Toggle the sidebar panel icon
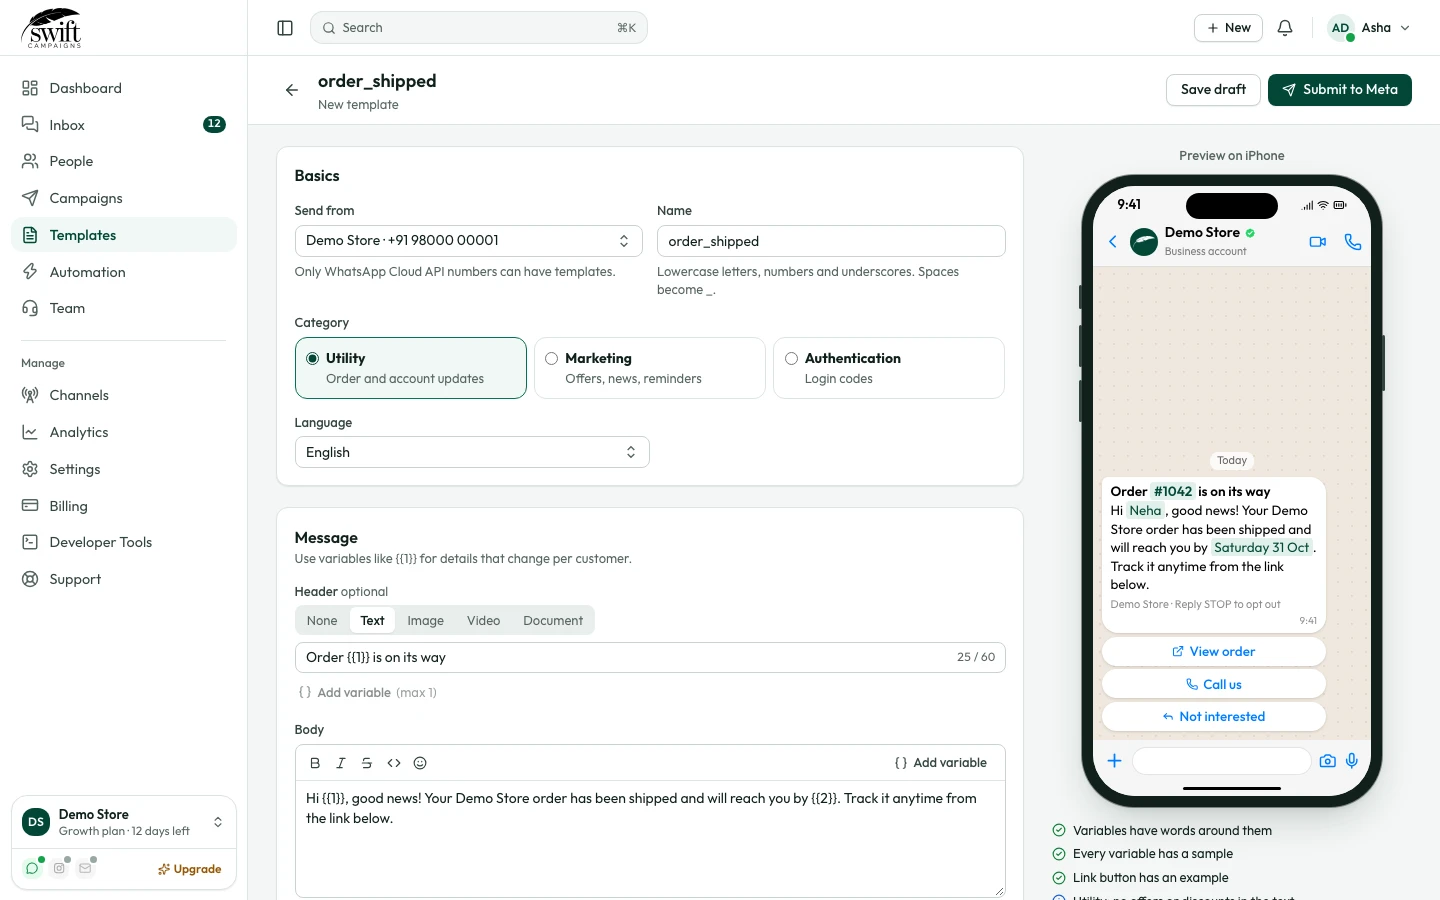1440x900 pixels. point(285,28)
